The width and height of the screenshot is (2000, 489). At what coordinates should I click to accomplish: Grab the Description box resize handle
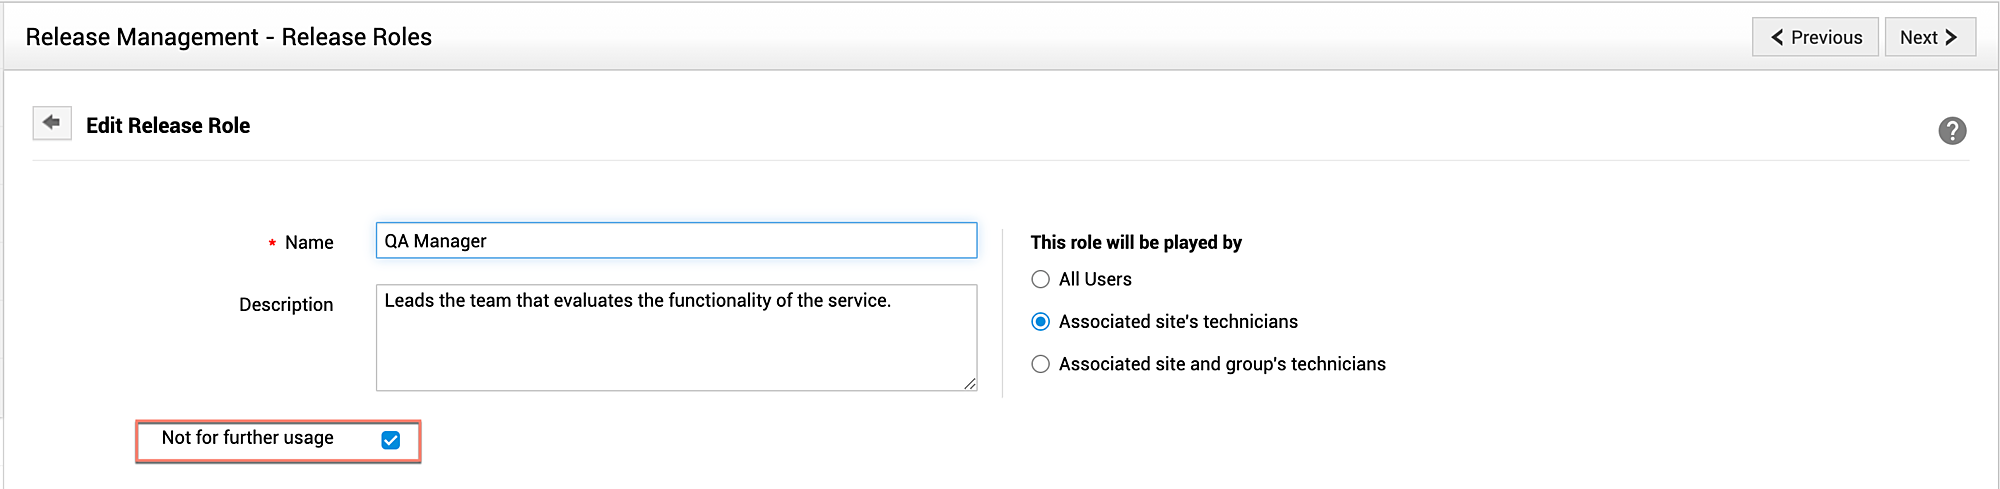970,383
